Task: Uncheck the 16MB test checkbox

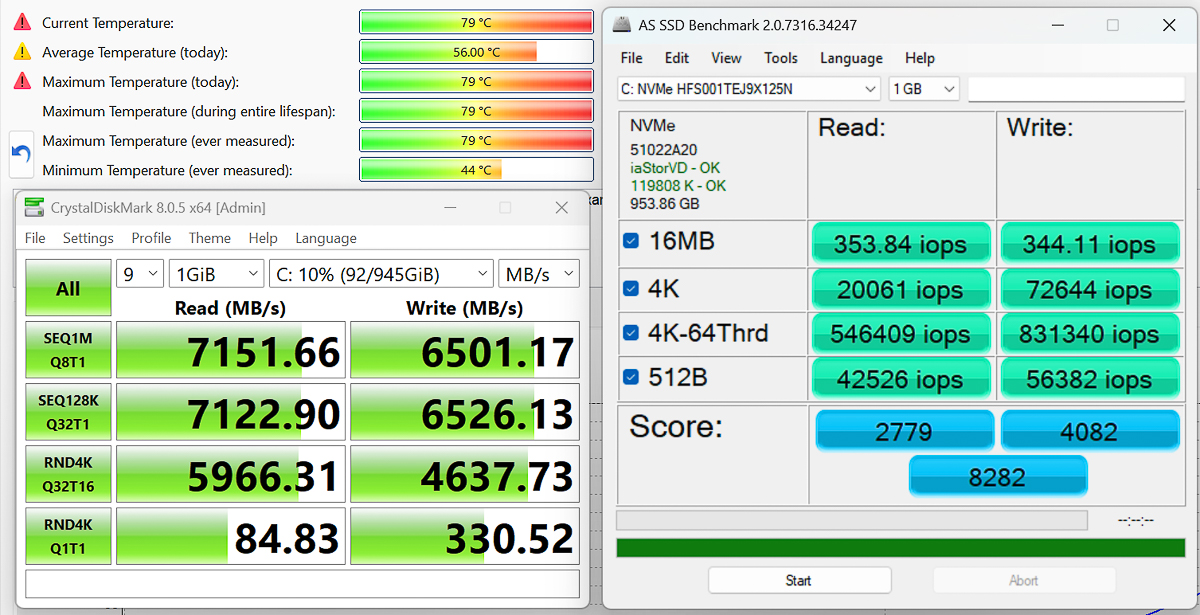Action: click(630, 241)
